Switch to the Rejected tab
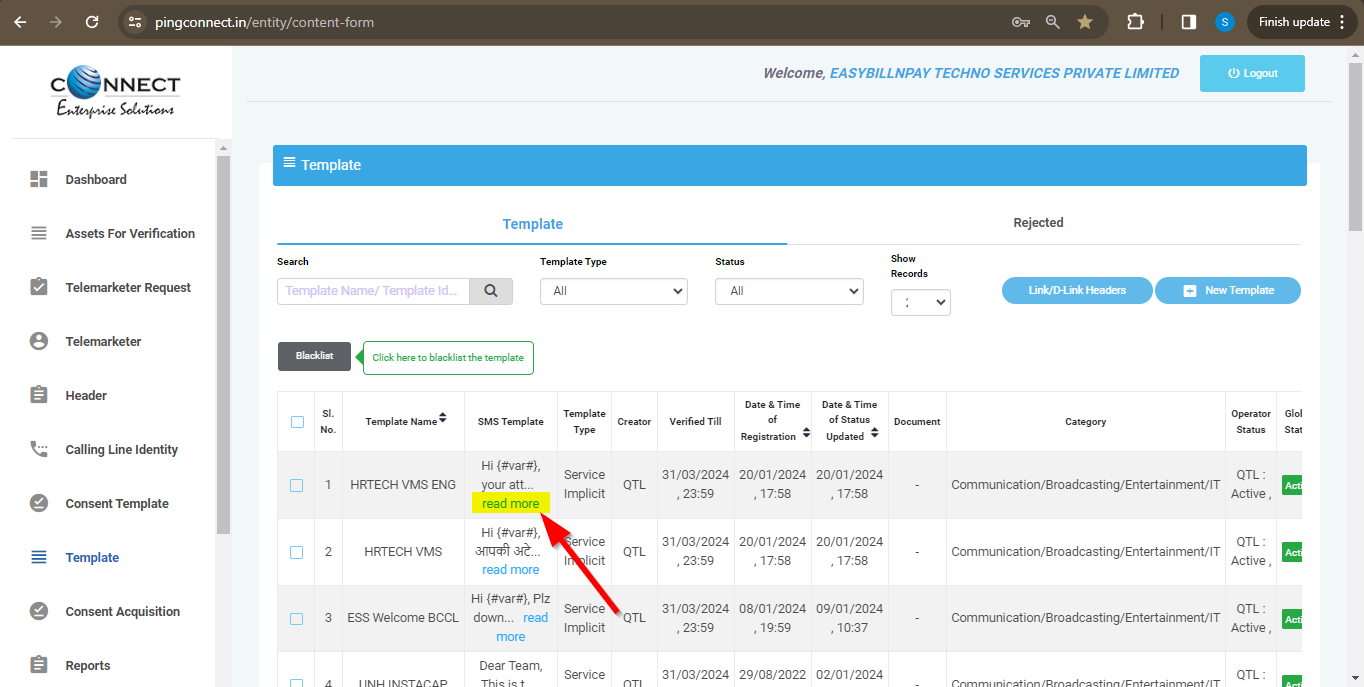1364x687 pixels. click(x=1038, y=223)
